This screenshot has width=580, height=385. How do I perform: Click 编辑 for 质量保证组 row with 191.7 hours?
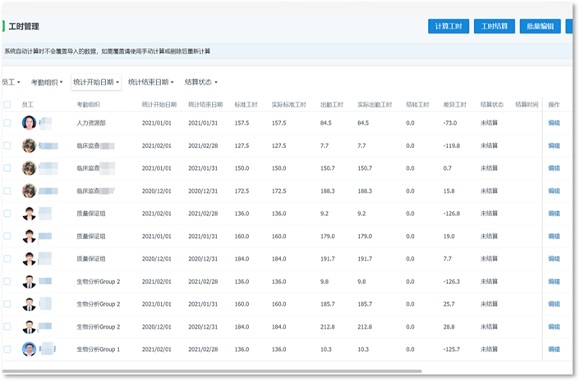pos(554,259)
